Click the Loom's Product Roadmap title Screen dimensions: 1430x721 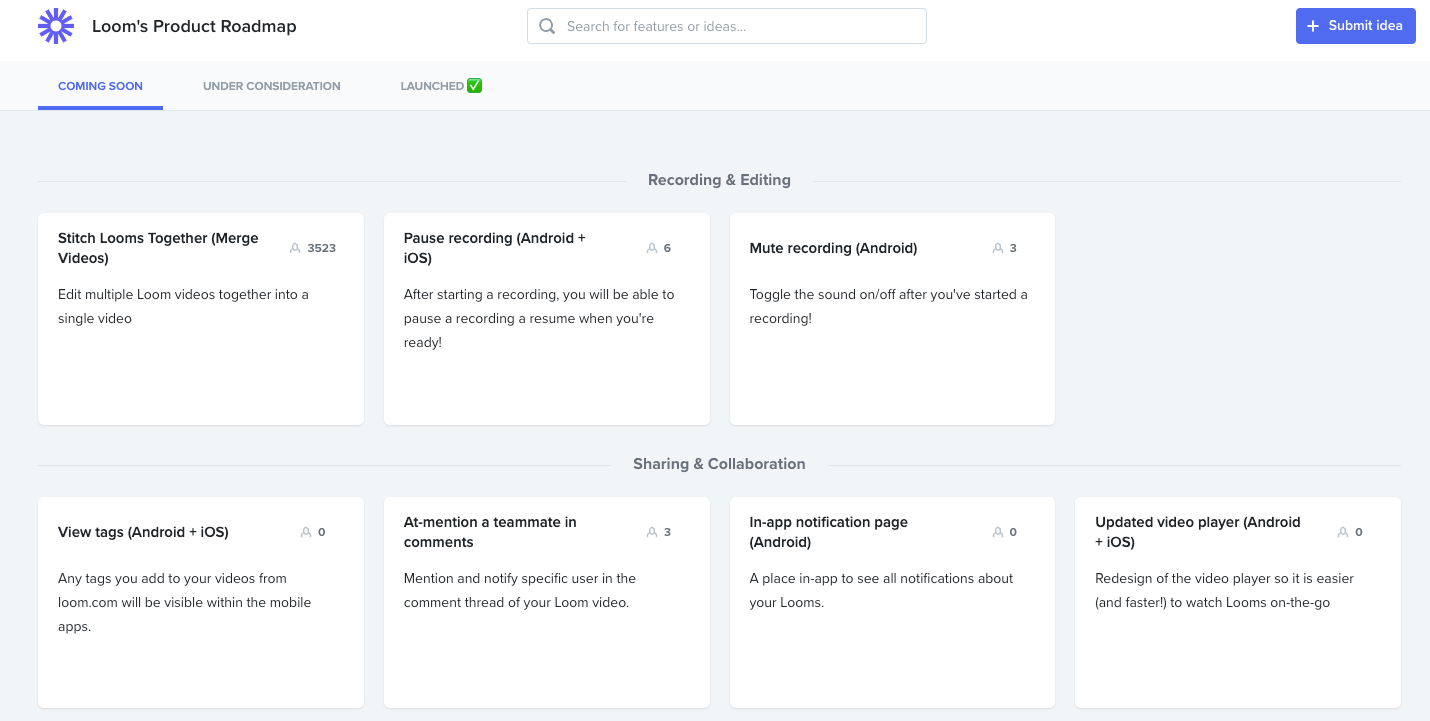194,27
